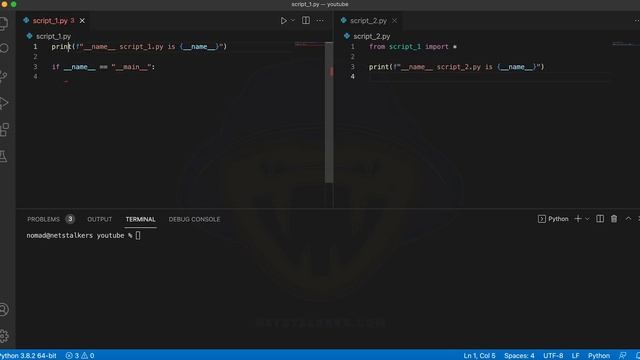Close the script_1.py tab
640x360 pixels.
click(x=82, y=20)
